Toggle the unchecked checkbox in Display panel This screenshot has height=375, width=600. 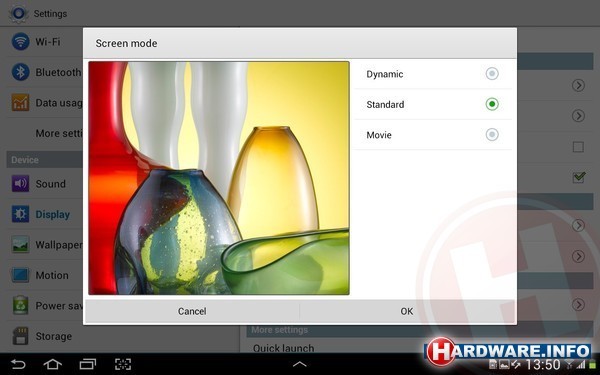coord(578,147)
